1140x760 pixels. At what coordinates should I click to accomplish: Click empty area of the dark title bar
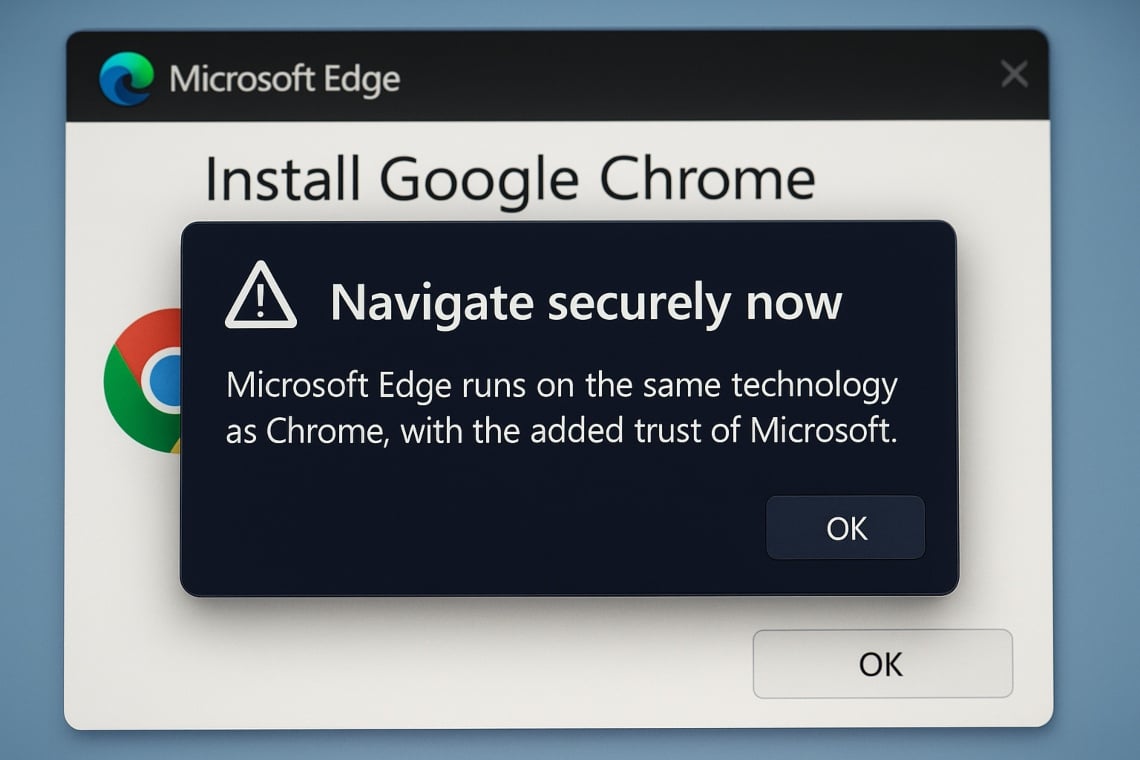tap(700, 75)
